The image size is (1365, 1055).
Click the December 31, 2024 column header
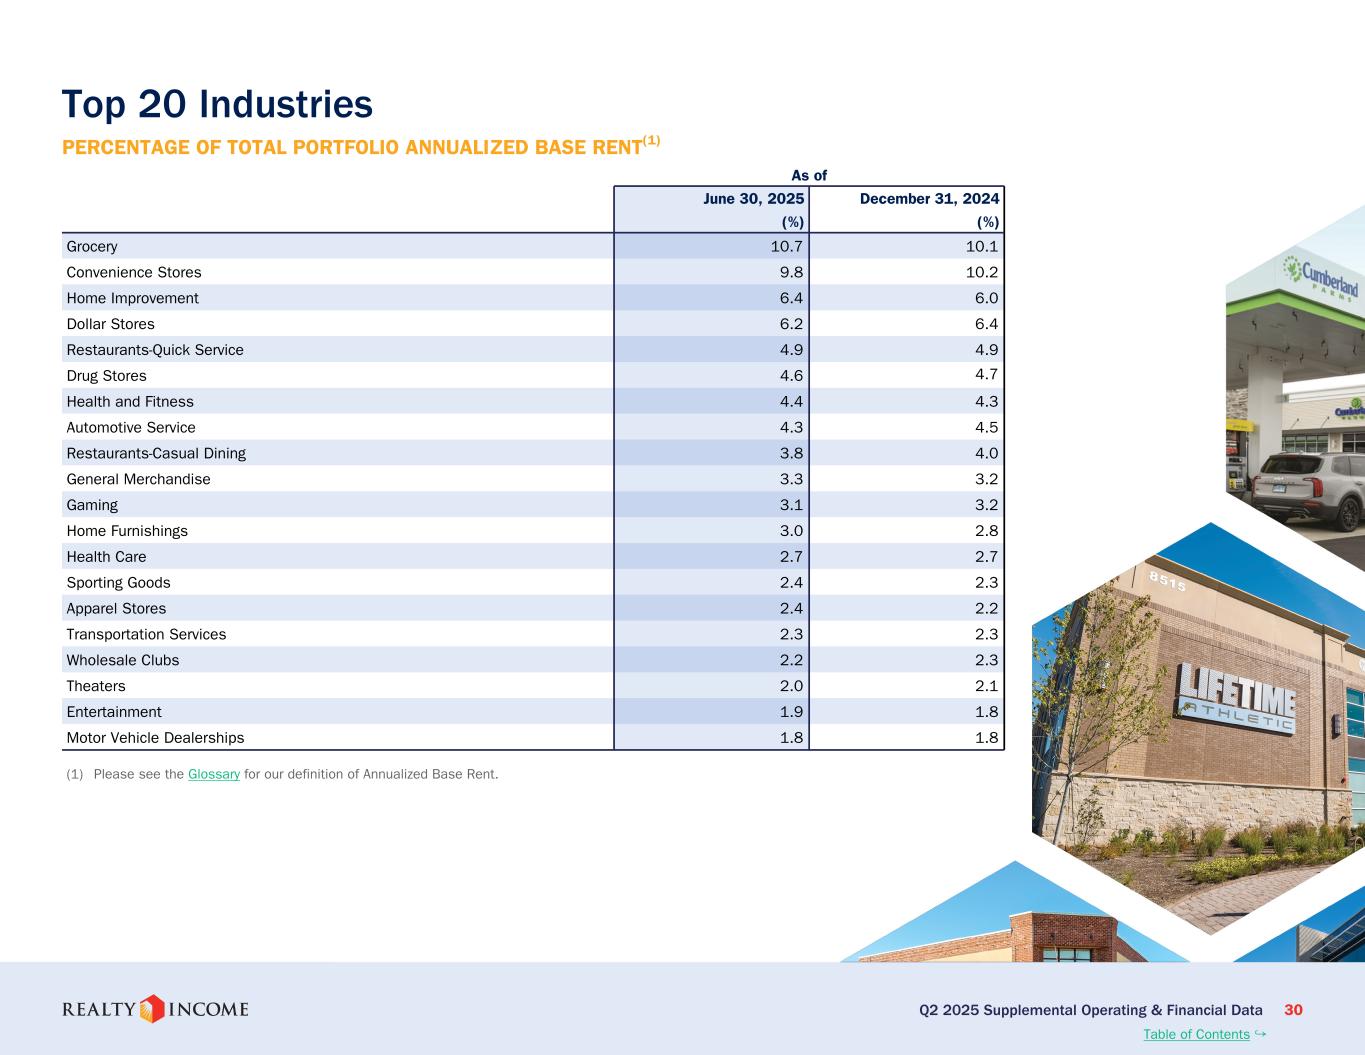pos(929,199)
